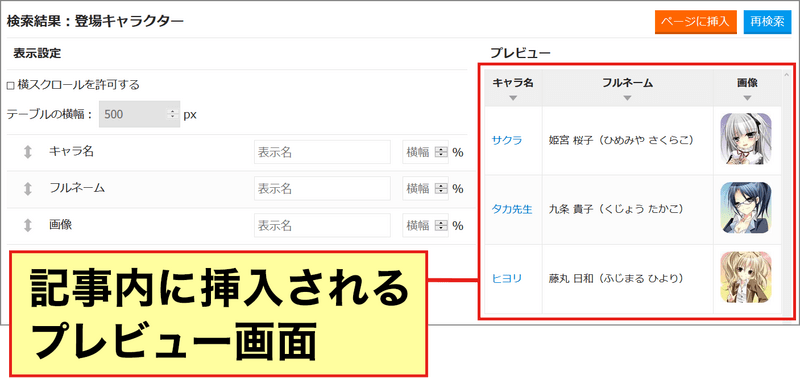Click the 表示名 field for 画像 row

(x=322, y=225)
